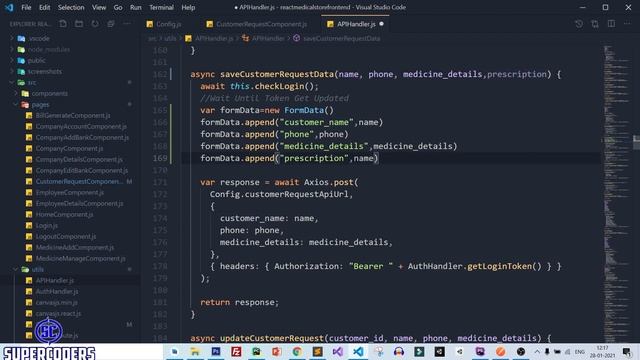640x360 pixels.
Task: Open CompanyAccountComponent.js file
Action: [x=81, y=127]
